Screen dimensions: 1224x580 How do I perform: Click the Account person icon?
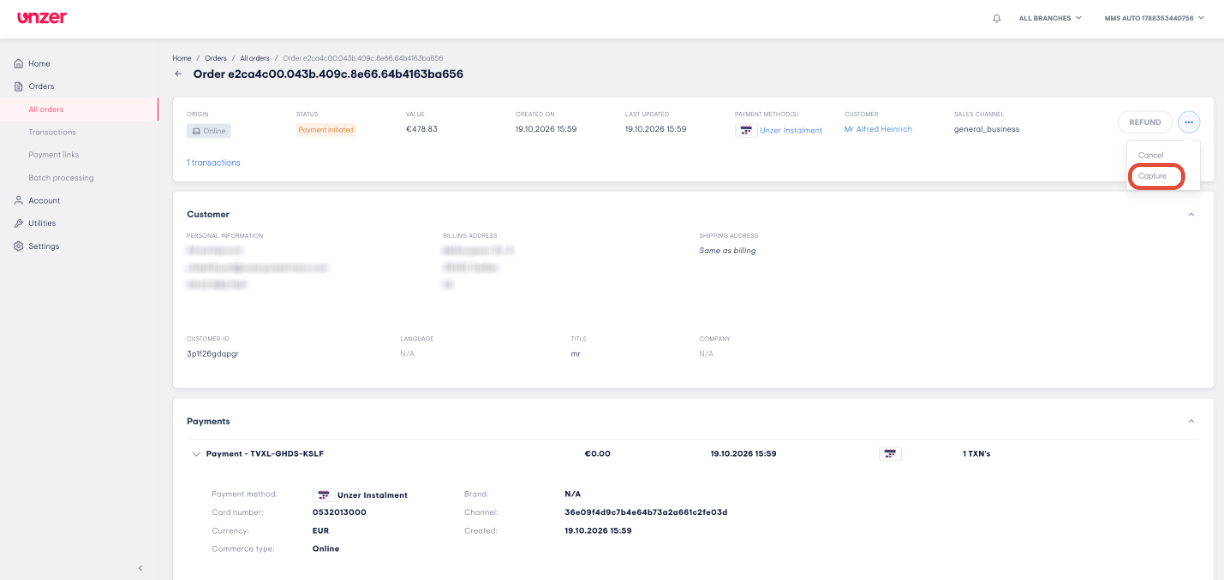point(18,200)
